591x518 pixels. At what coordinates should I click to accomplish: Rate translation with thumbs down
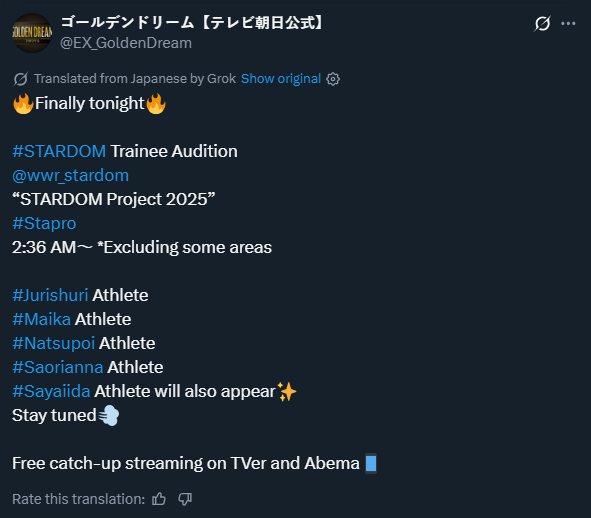pyautogui.click(x=185, y=499)
